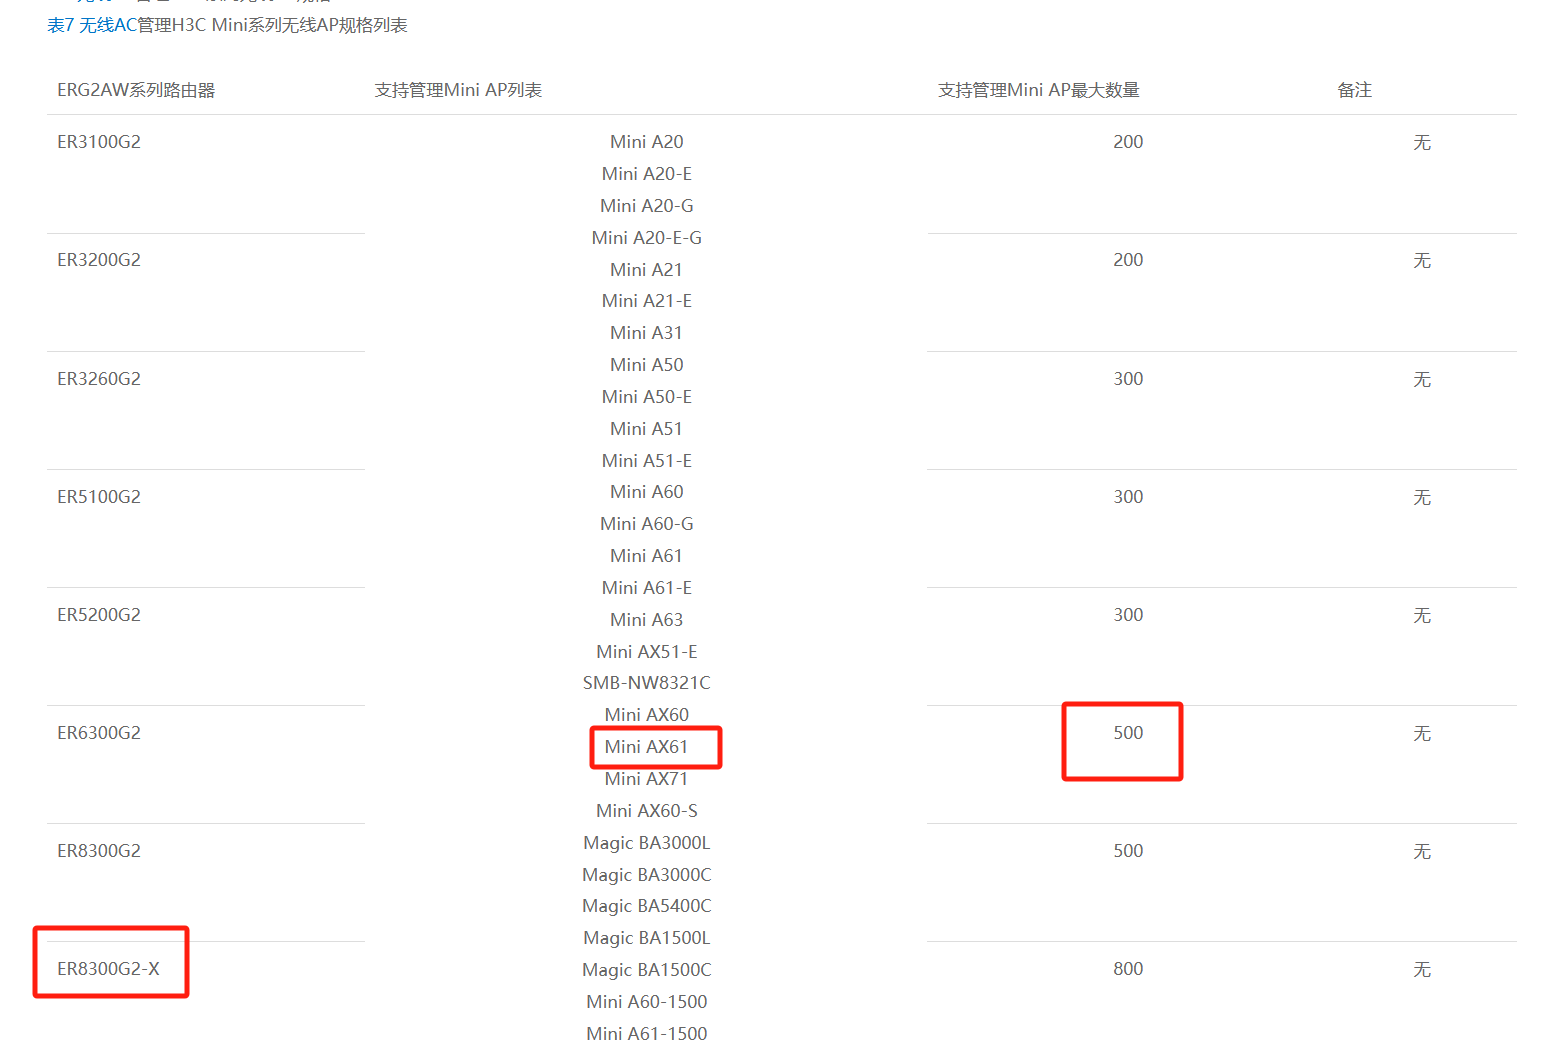Click the highlighted Mini AX61 entry

pos(646,747)
